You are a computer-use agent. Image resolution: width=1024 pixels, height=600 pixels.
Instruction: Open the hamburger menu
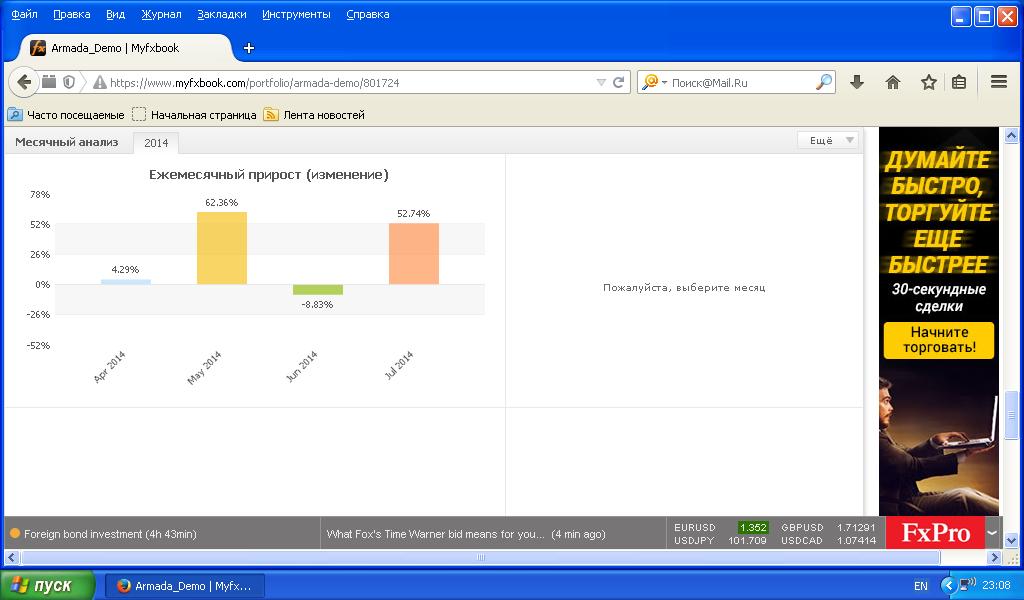[x=999, y=82]
